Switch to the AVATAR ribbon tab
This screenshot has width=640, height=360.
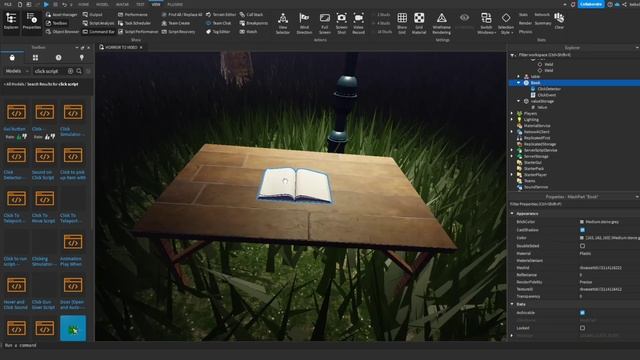point(122,4)
